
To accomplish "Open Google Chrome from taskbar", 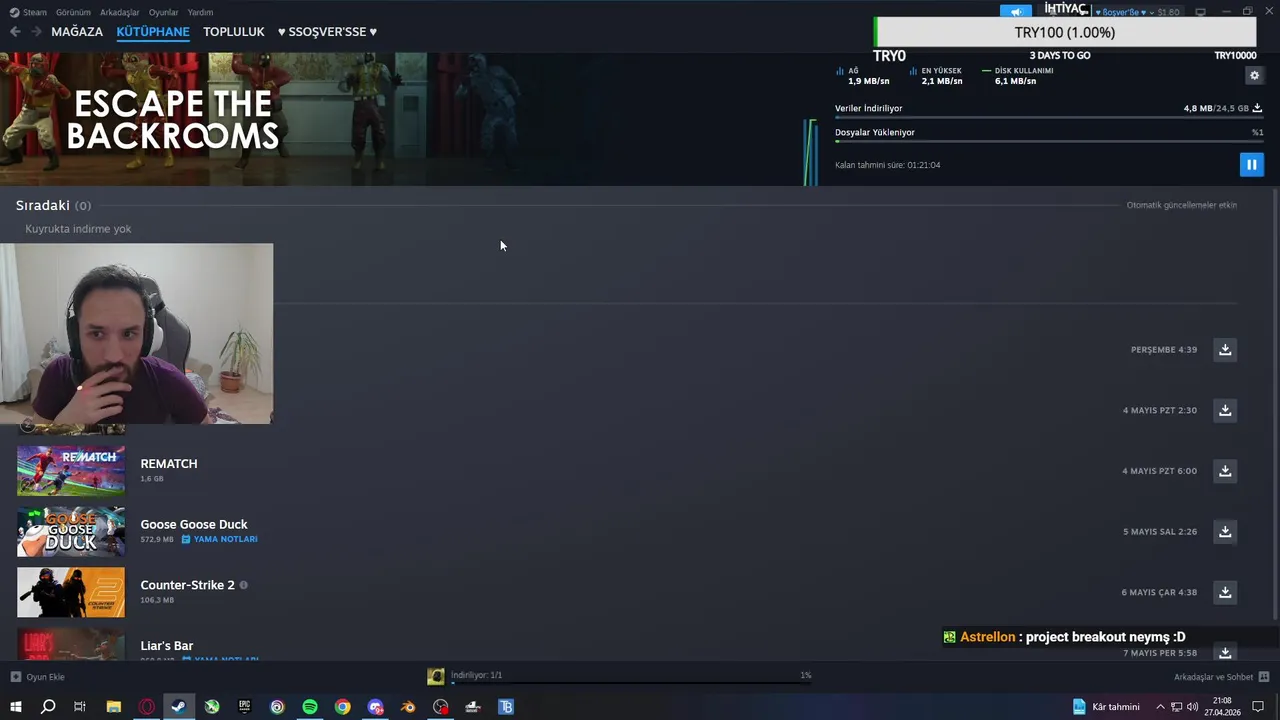I will point(343,707).
